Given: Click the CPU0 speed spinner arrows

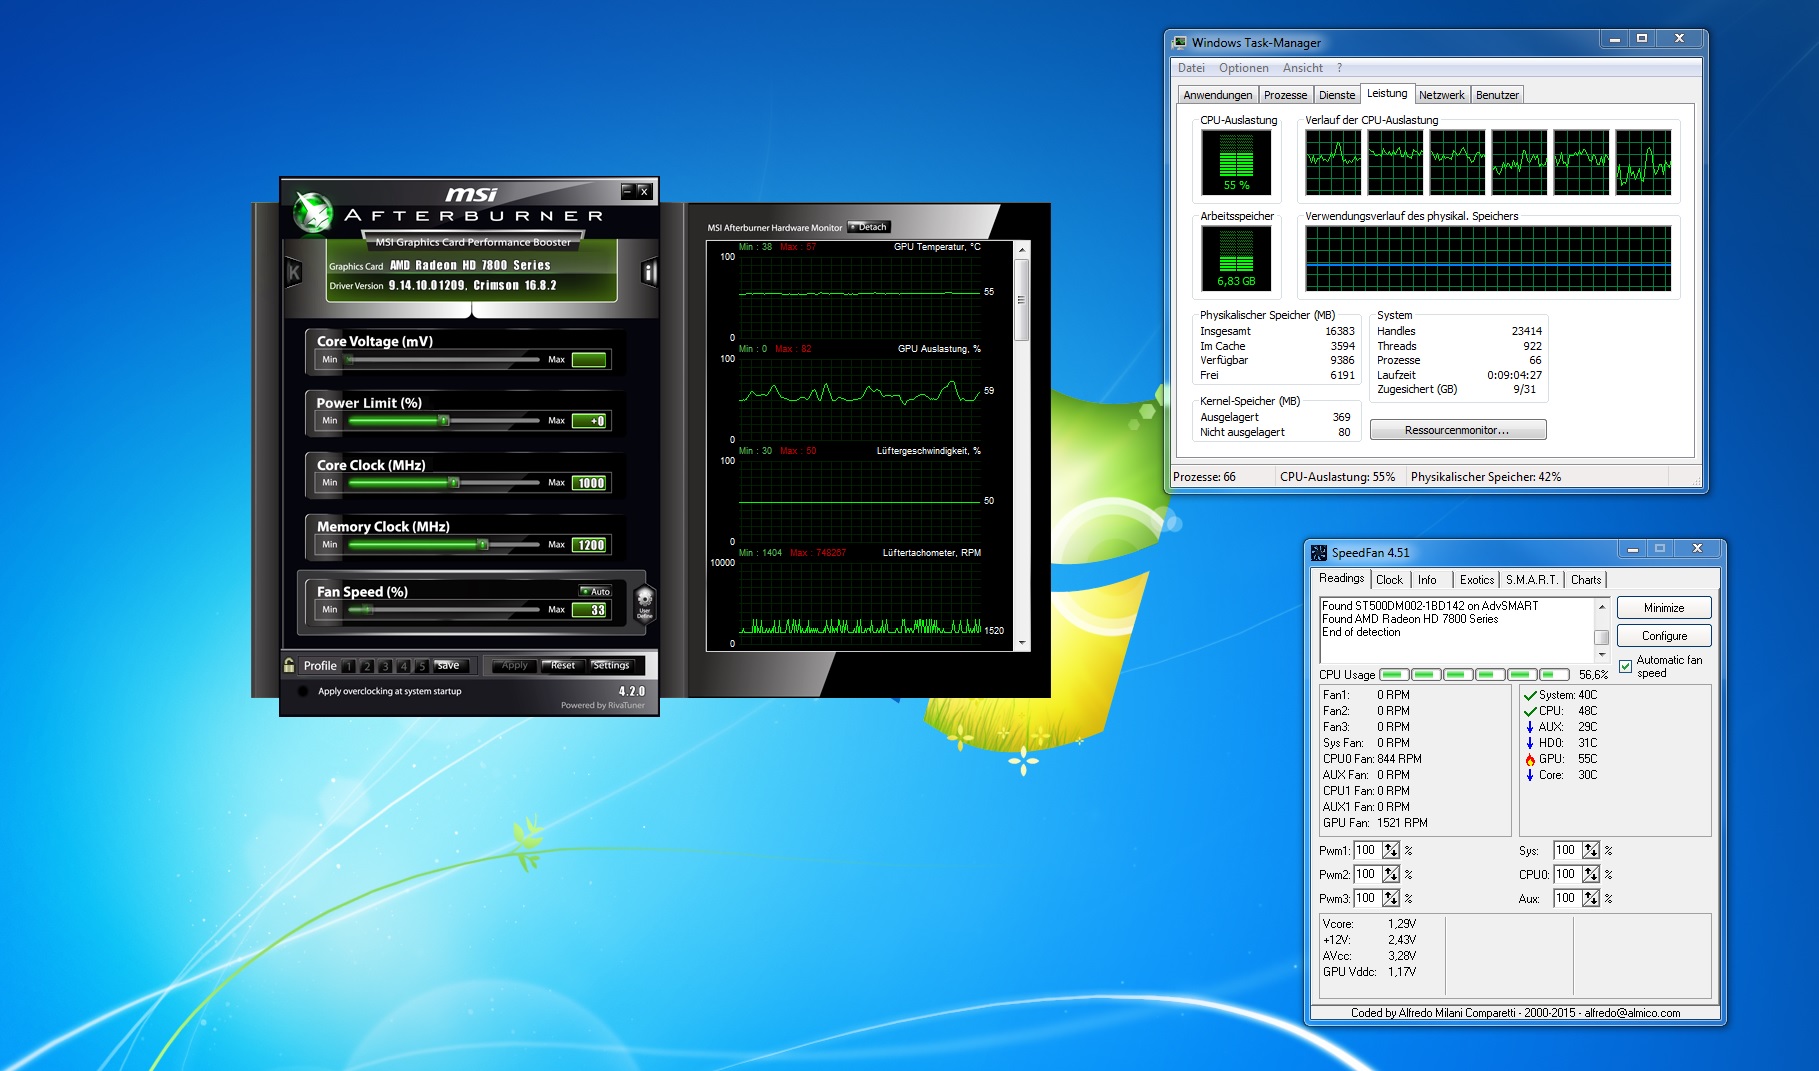Looking at the screenshot, I should tap(1590, 874).
